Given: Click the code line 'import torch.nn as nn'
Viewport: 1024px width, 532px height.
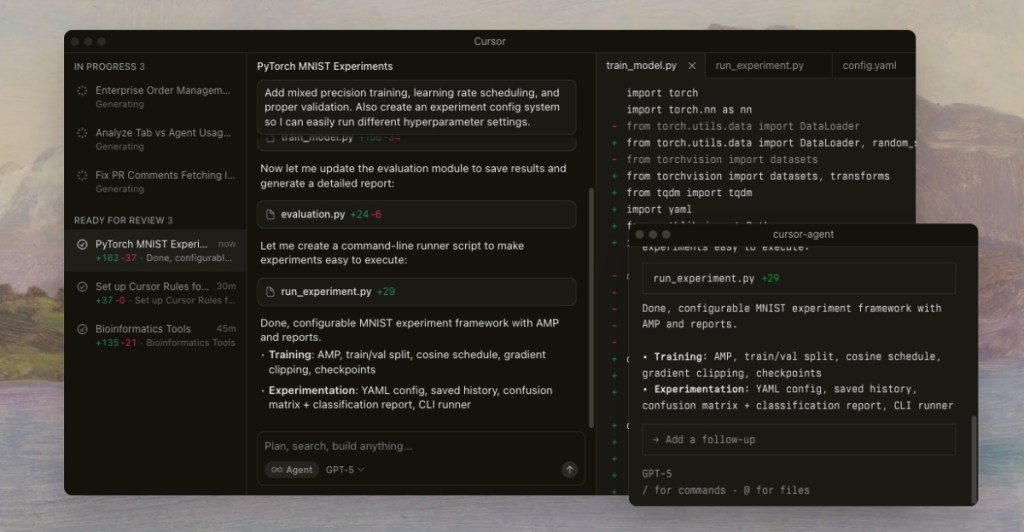Looking at the screenshot, I should [x=689, y=110].
